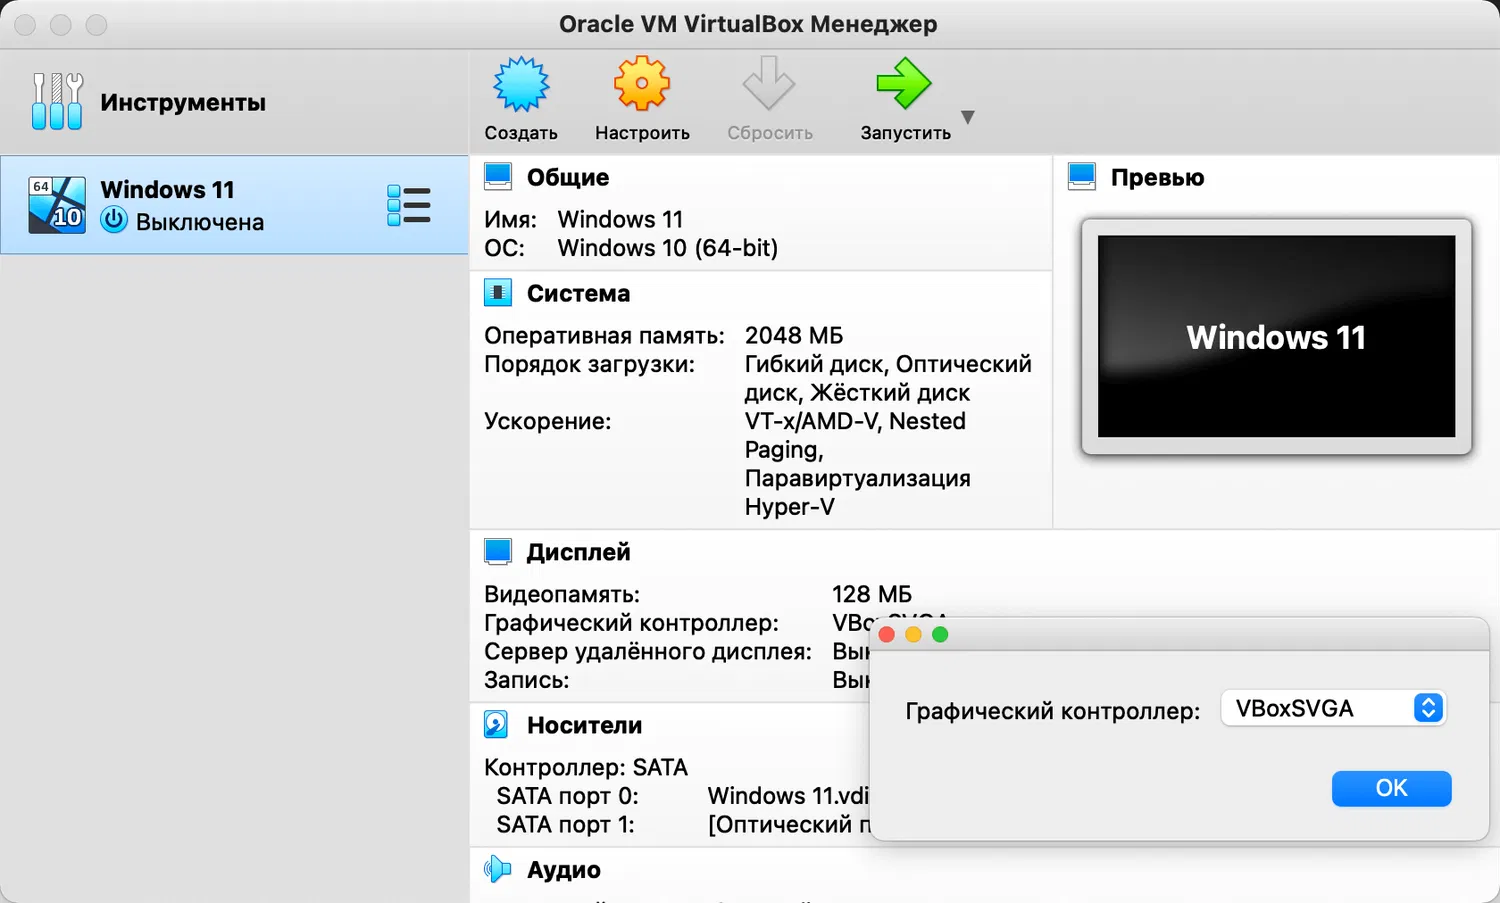Click the Контроллер: SATA row
The image size is (1500, 903).
point(586,767)
